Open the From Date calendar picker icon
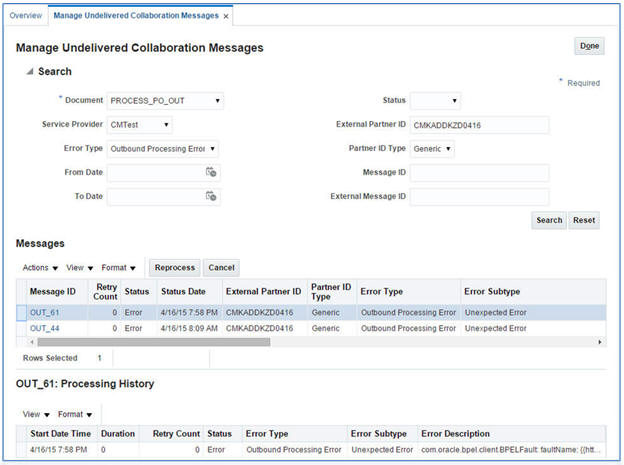 pyautogui.click(x=211, y=173)
